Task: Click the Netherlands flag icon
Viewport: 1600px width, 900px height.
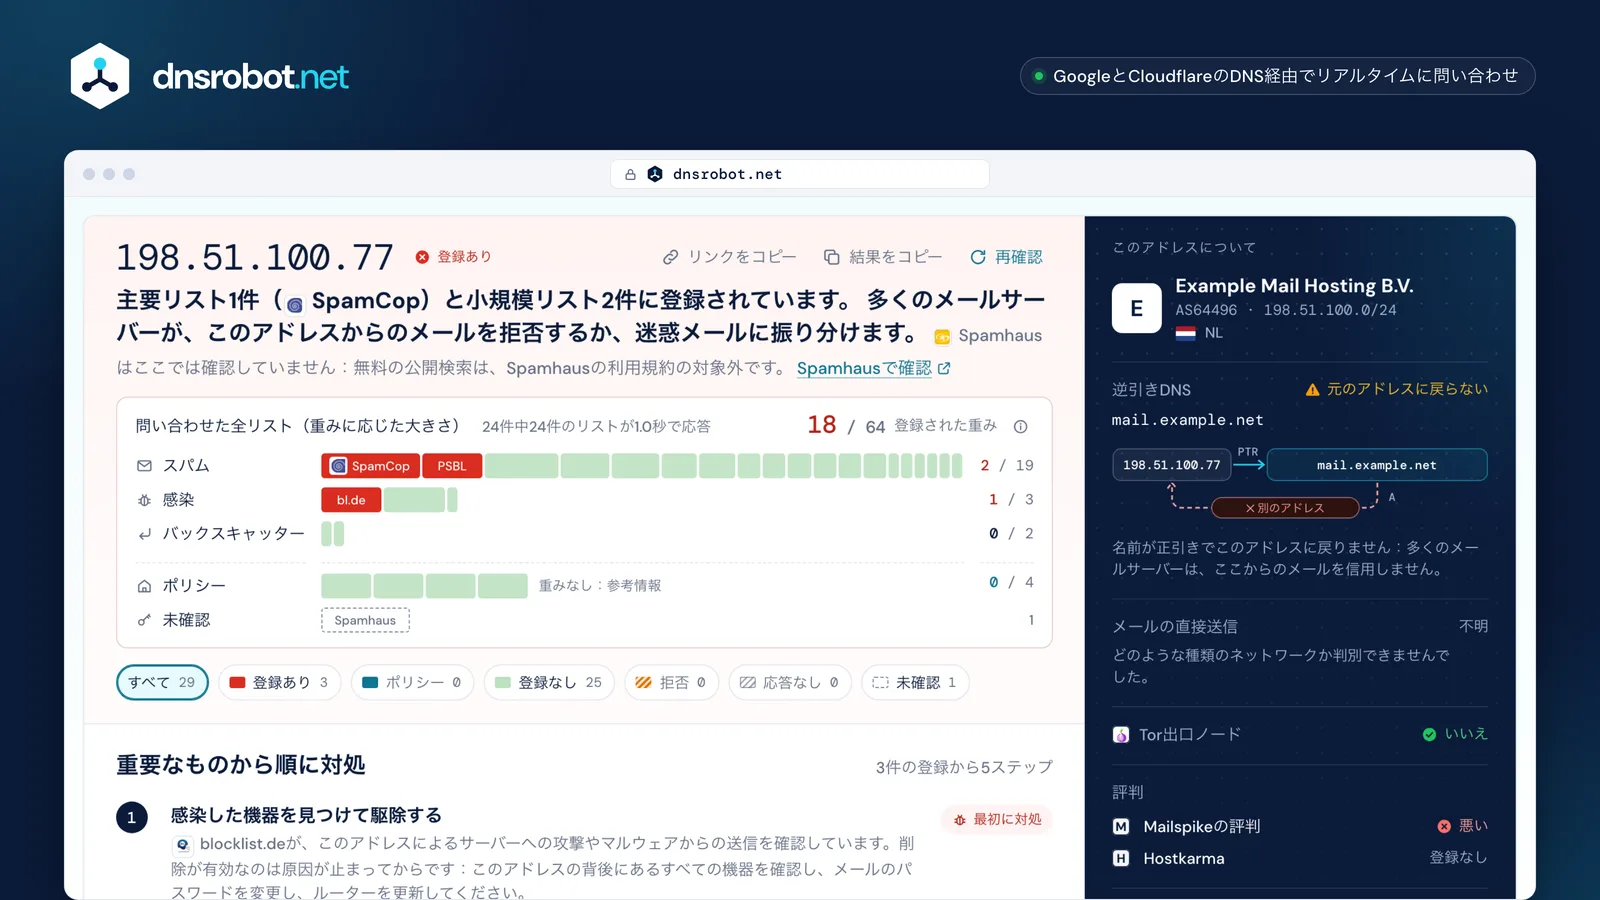Action: click(x=1186, y=333)
